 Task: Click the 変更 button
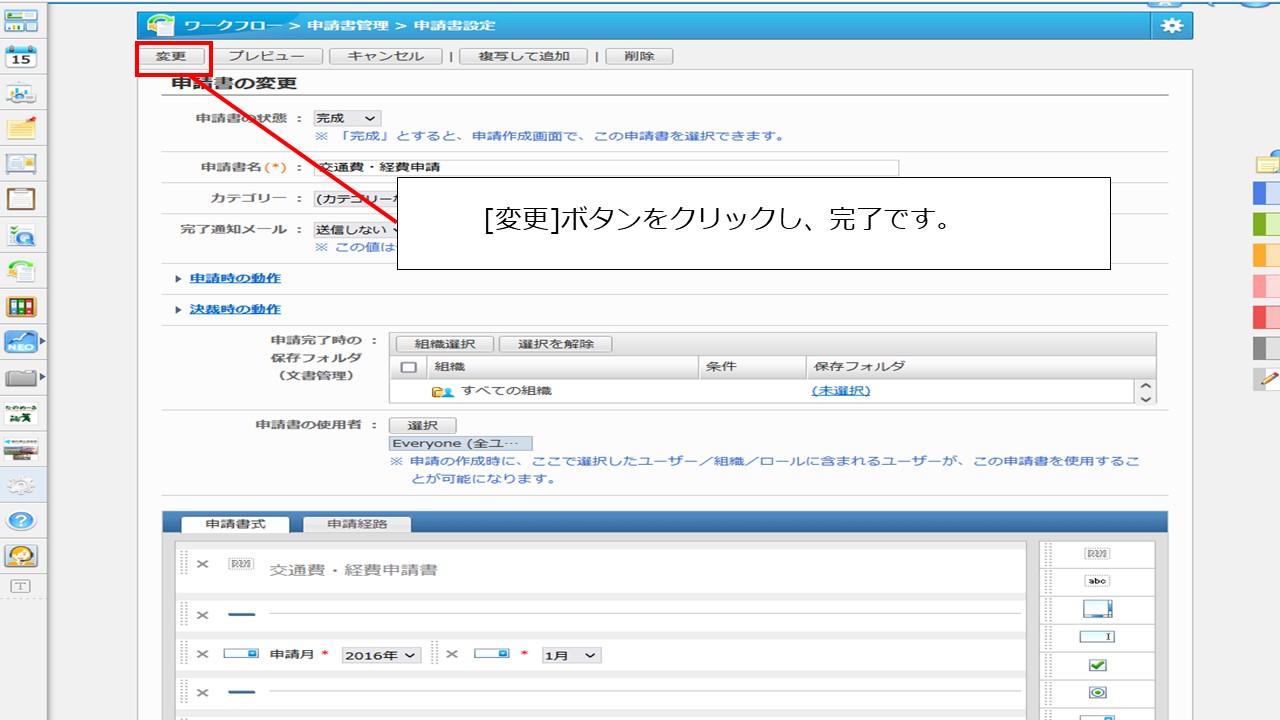click(x=172, y=56)
